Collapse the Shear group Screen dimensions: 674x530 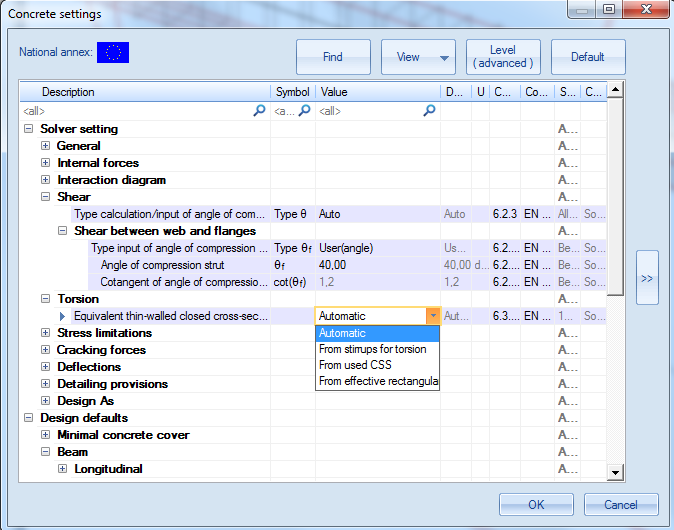pos(45,196)
